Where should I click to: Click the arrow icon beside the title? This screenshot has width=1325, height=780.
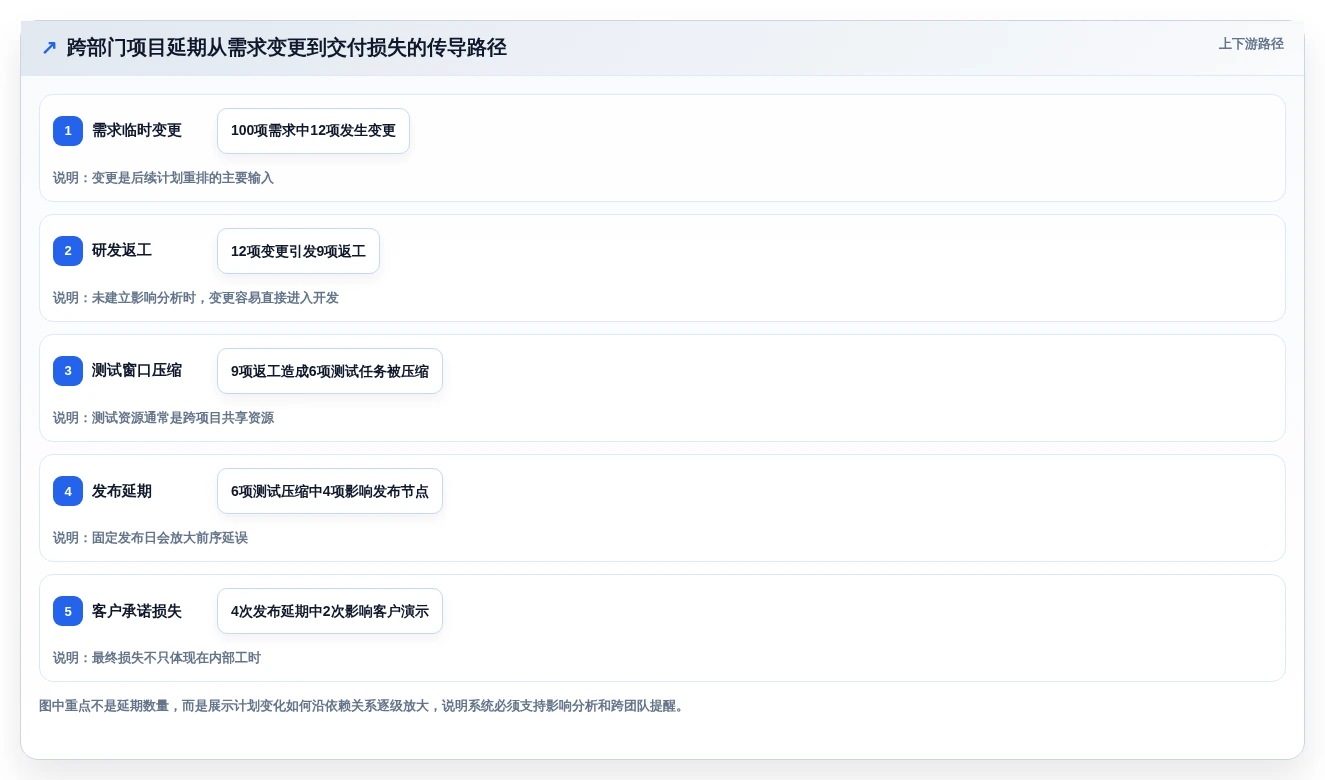pyautogui.click(x=49, y=48)
